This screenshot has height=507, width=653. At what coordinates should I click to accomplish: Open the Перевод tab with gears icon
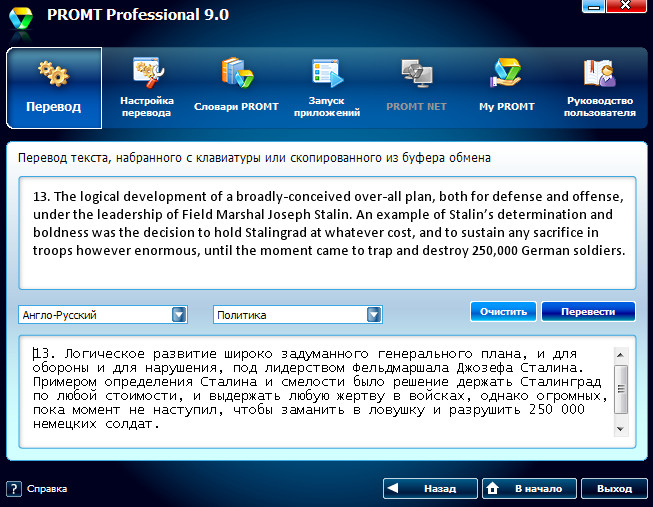pyautogui.click(x=54, y=88)
